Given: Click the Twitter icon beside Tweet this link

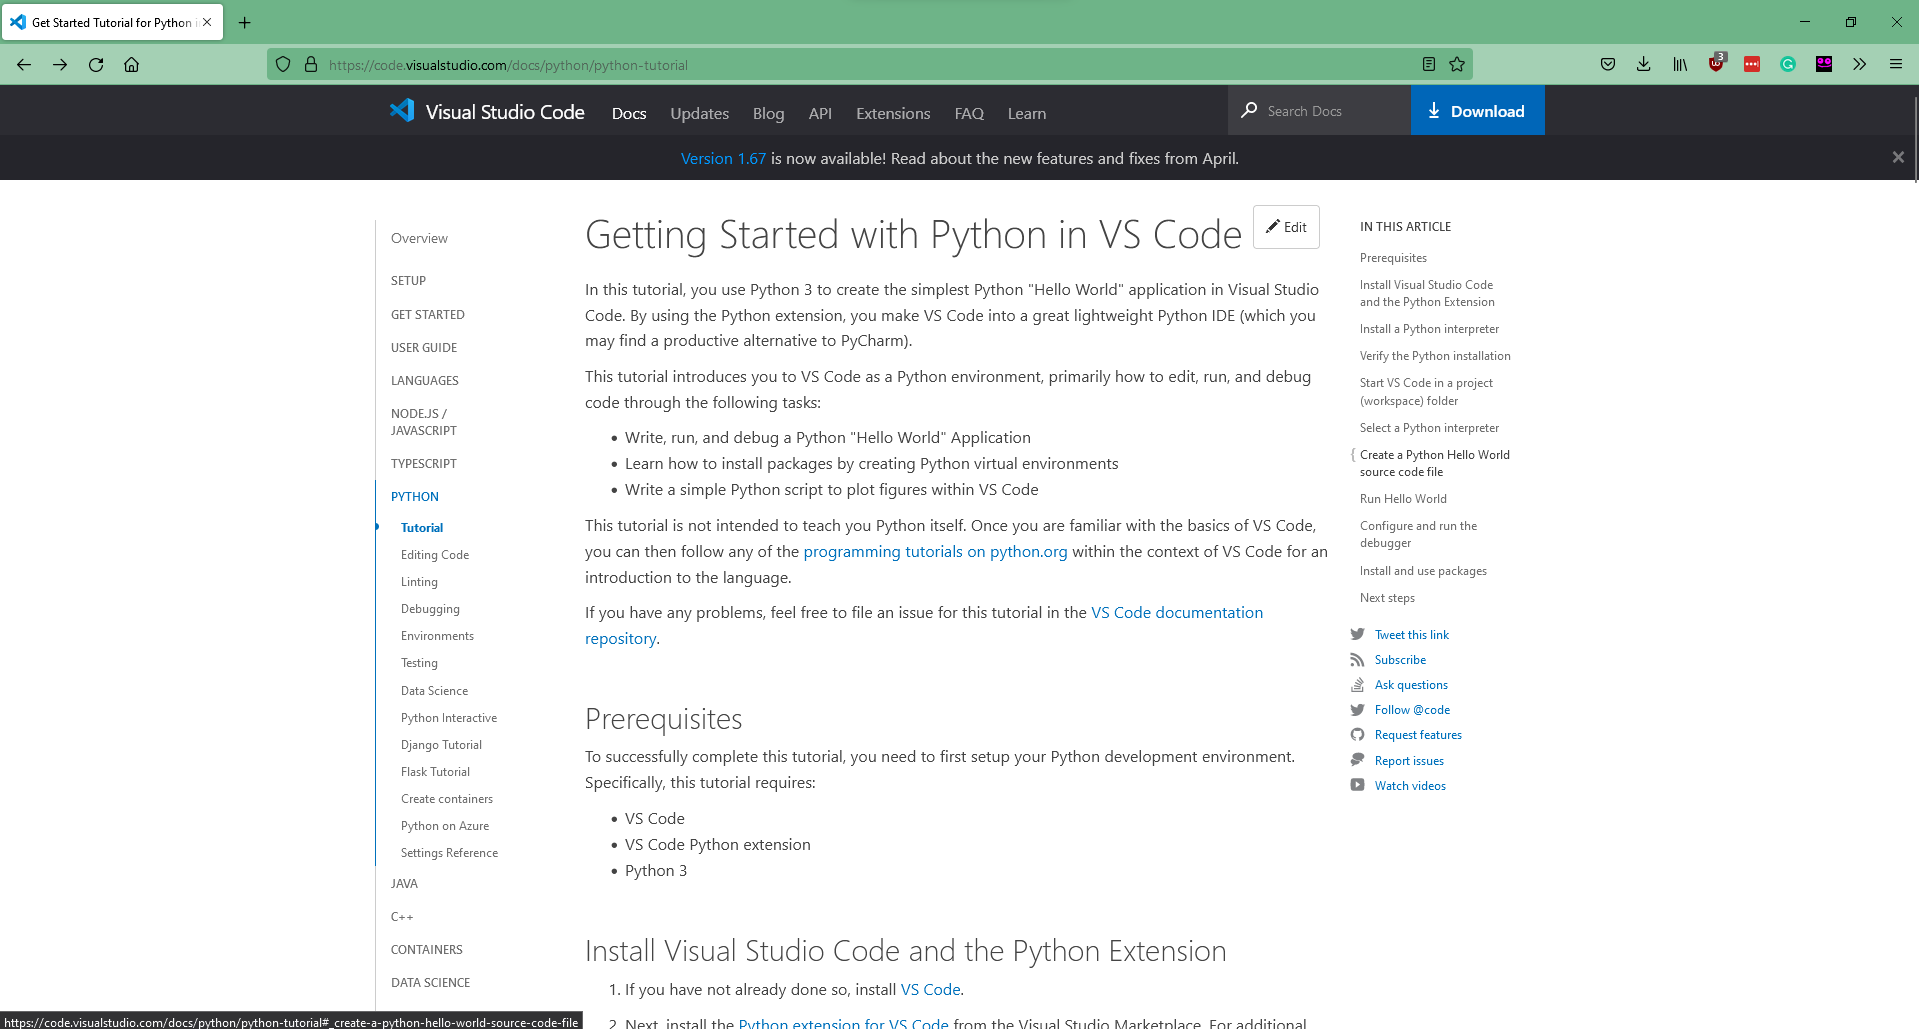Looking at the screenshot, I should pyautogui.click(x=1357, y=634).
